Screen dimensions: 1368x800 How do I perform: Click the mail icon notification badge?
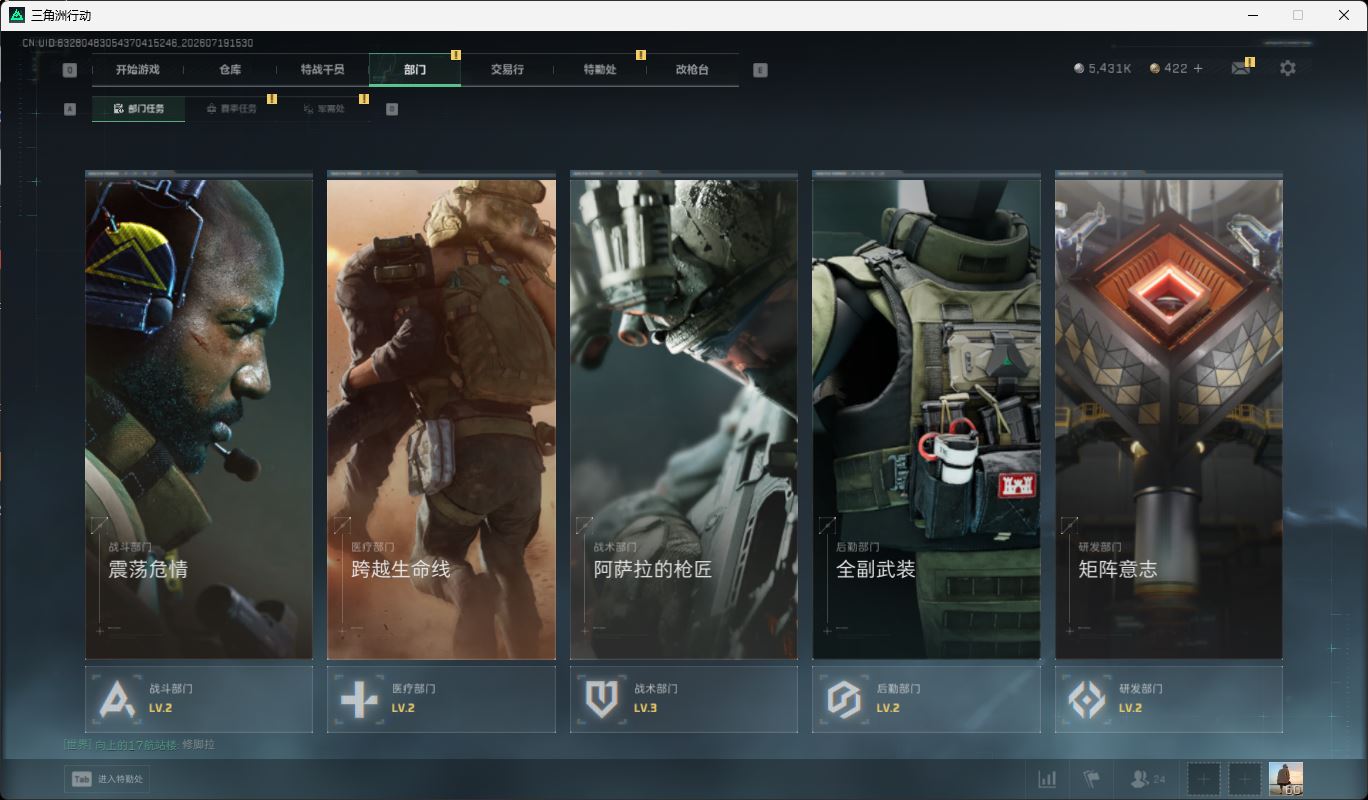[1250, 62]
